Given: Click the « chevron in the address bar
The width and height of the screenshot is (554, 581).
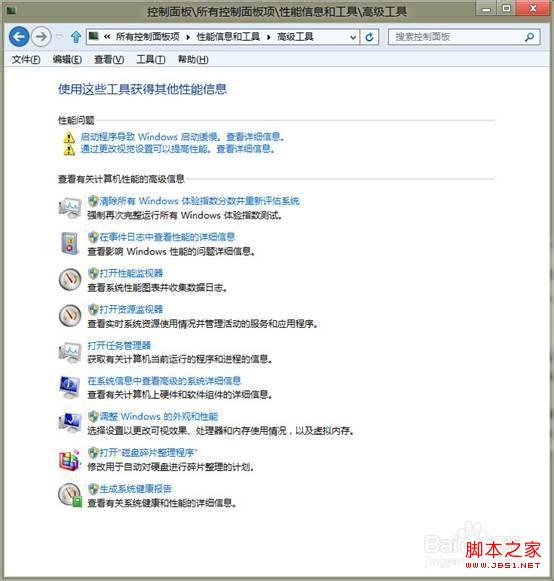Looking at the screenshot, I should pos(107,37).
